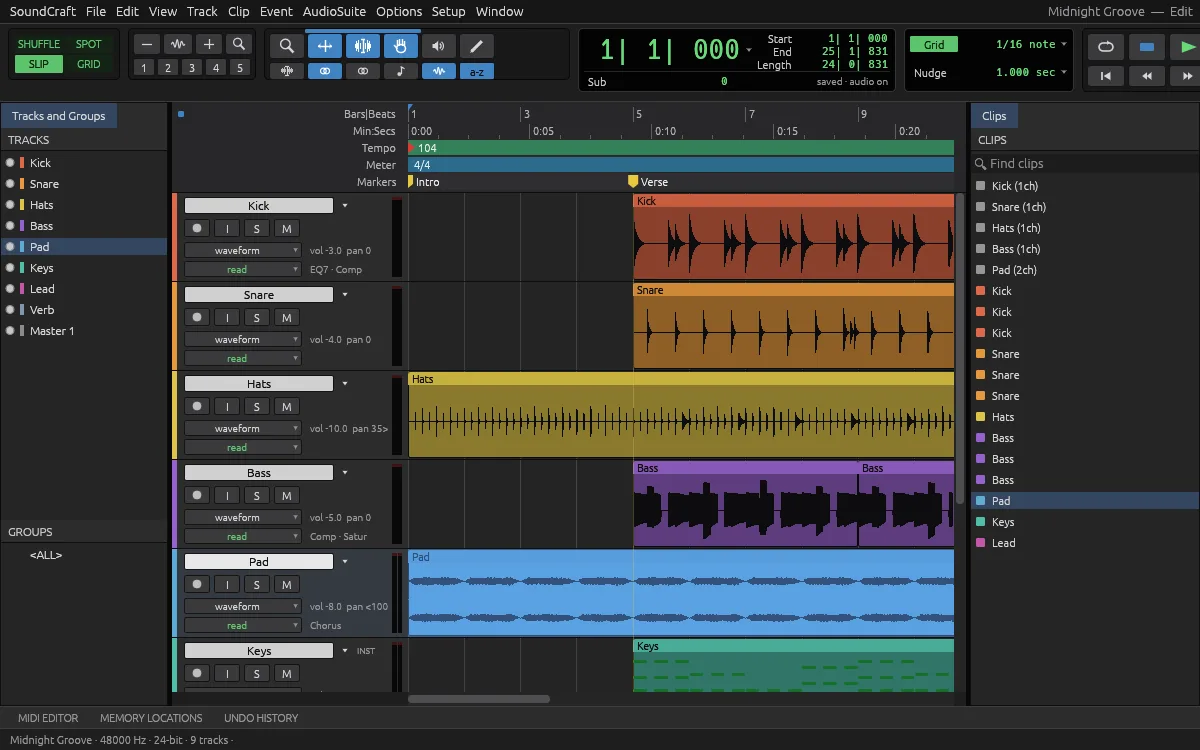Select the Selector waveform tool
The width and height of the screenshot is (1200, 750).
(x=363, y=46)
